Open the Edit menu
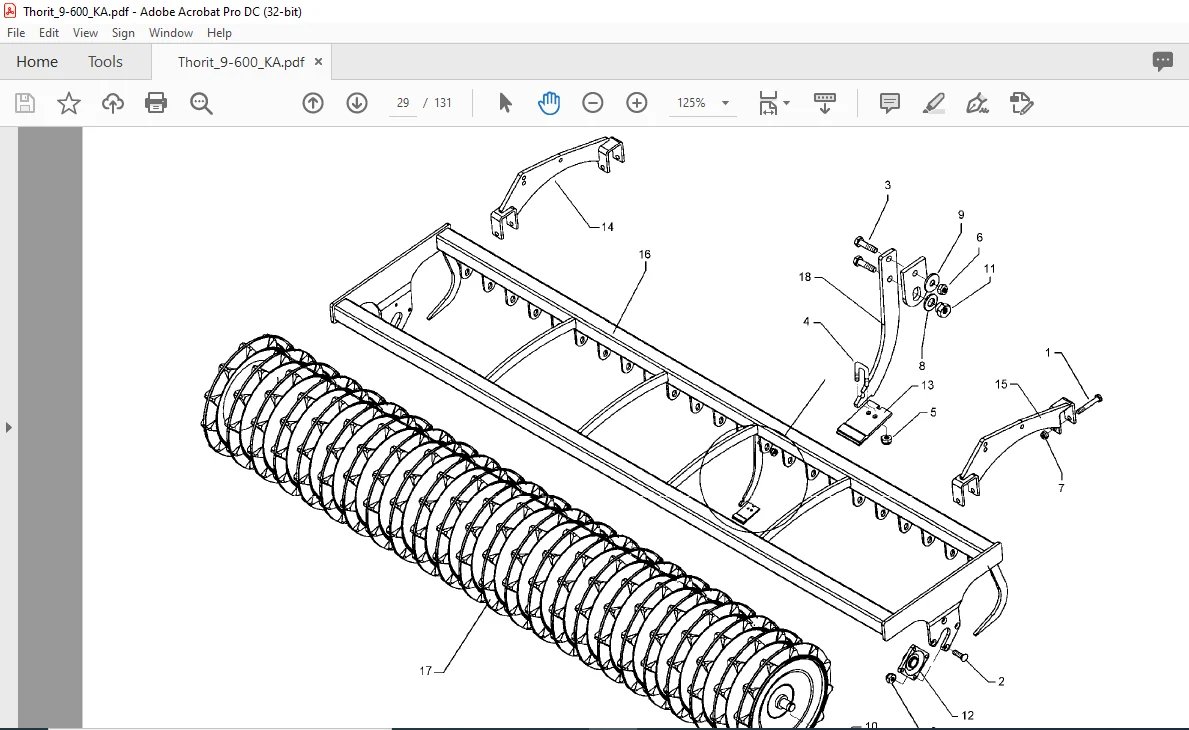1189x730 pixels. (x=49, y=33)
